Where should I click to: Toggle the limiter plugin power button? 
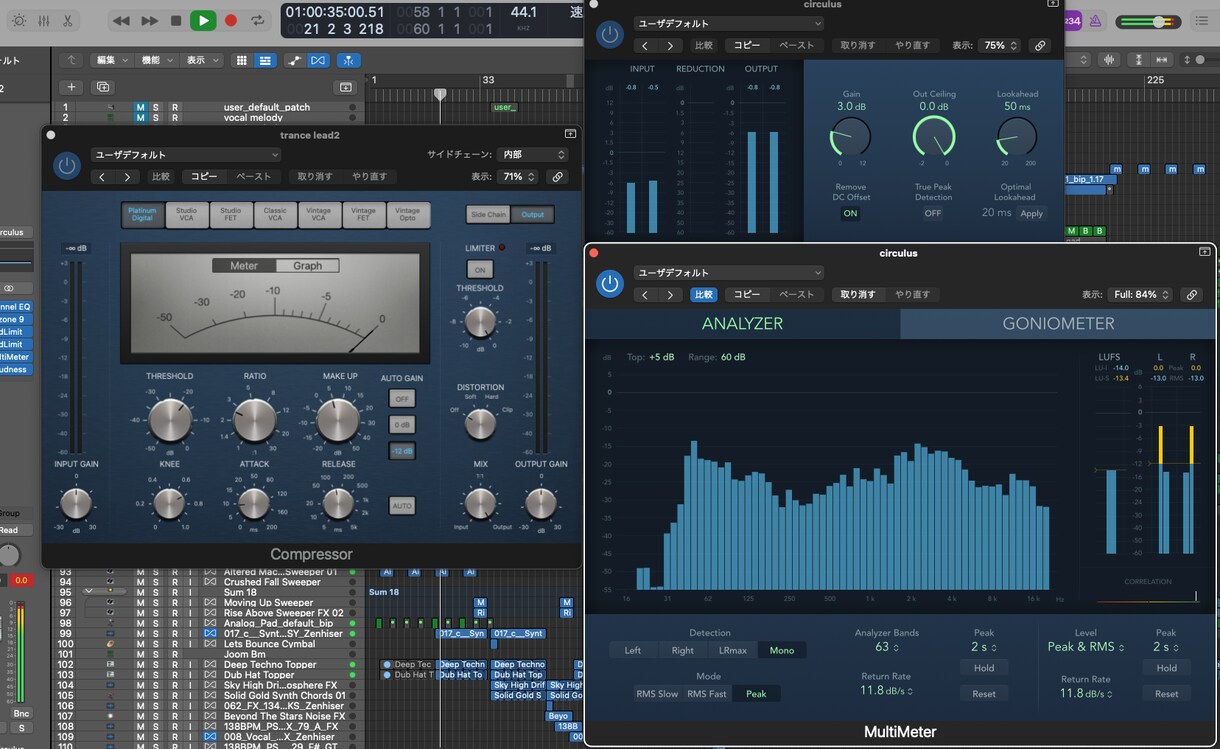(609, 35)
